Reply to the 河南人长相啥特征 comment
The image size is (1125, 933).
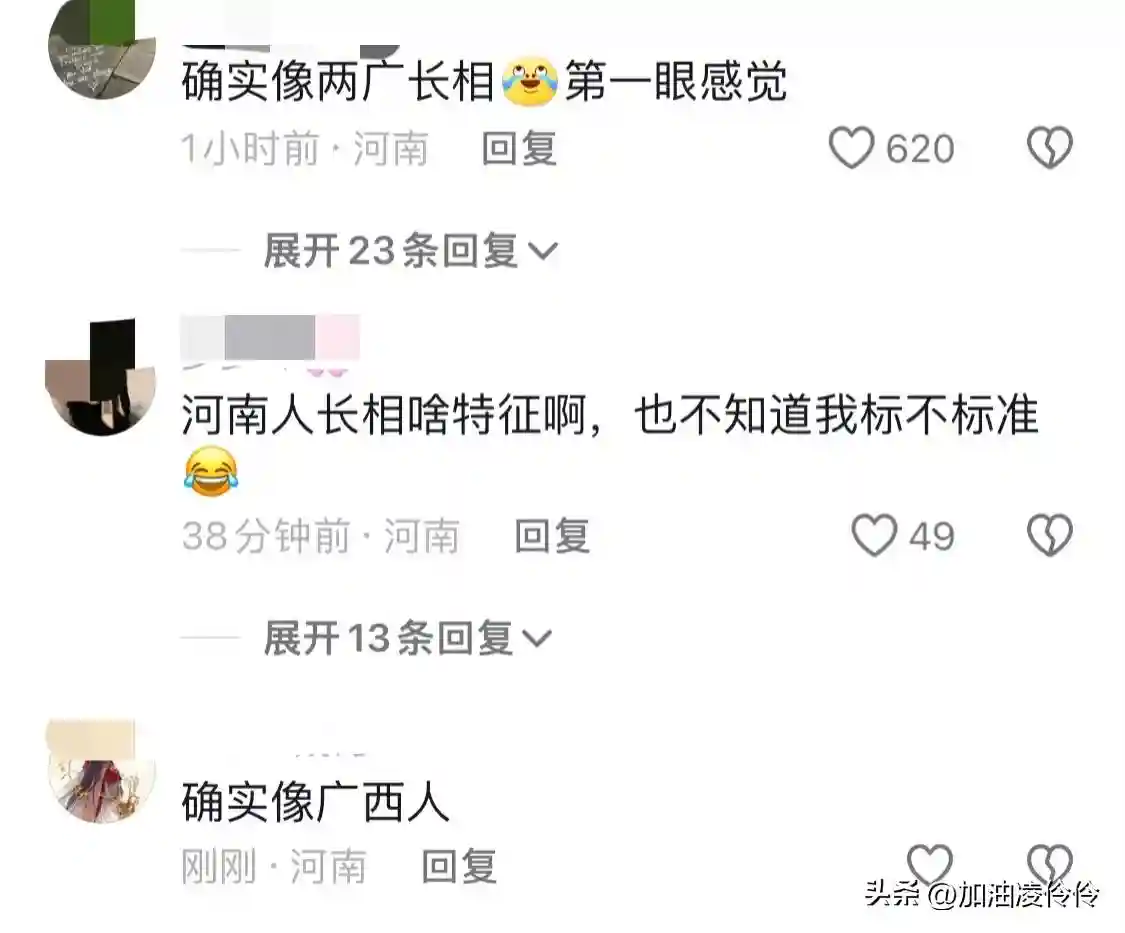[552, 536]
